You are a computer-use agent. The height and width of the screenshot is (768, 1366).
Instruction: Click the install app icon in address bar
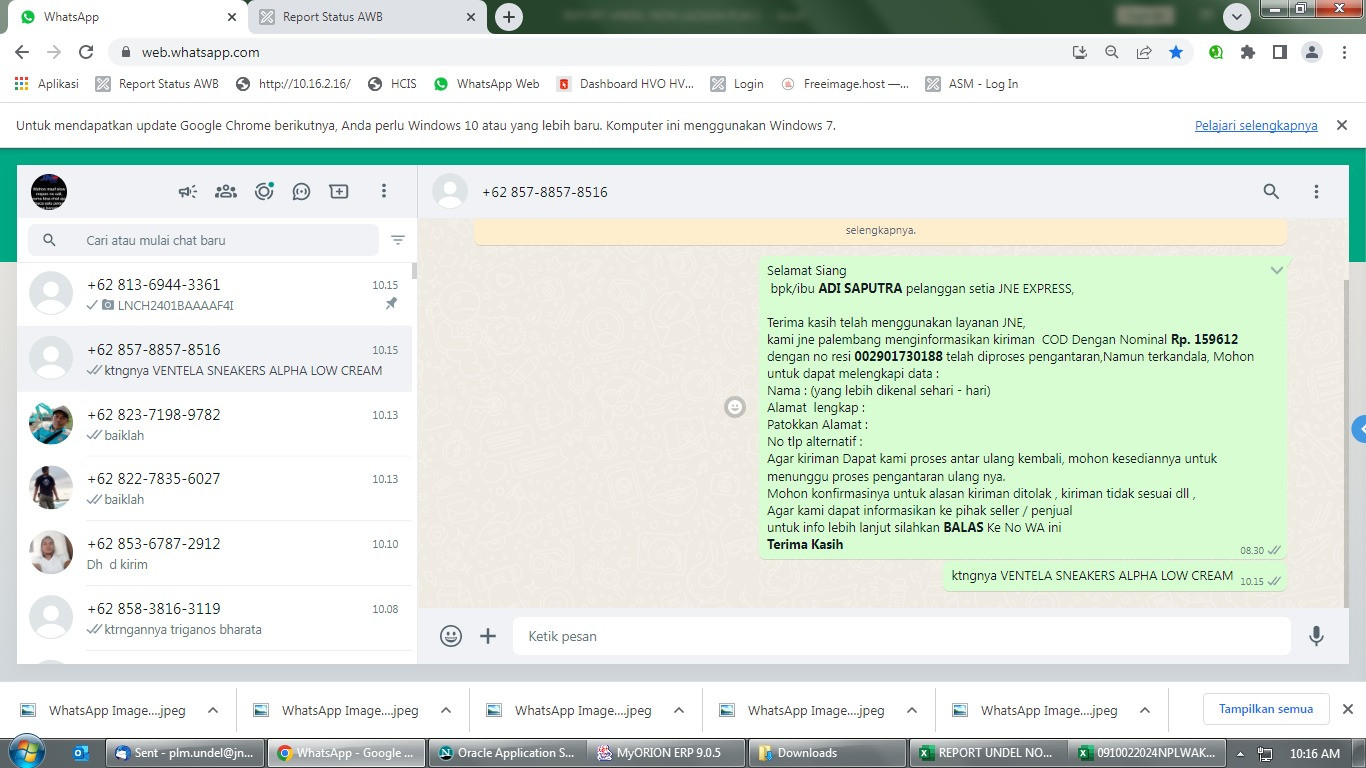tap(1080, 52)
